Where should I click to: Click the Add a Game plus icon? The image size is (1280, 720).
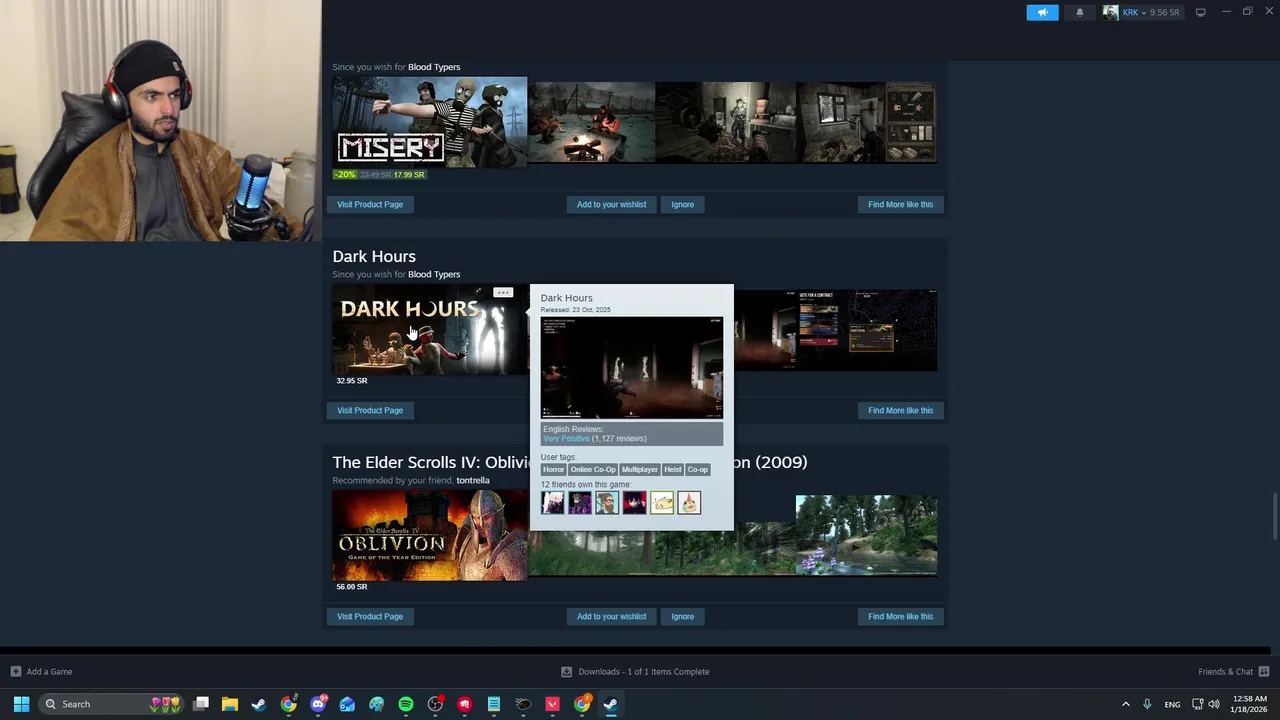tap(15, 672)
